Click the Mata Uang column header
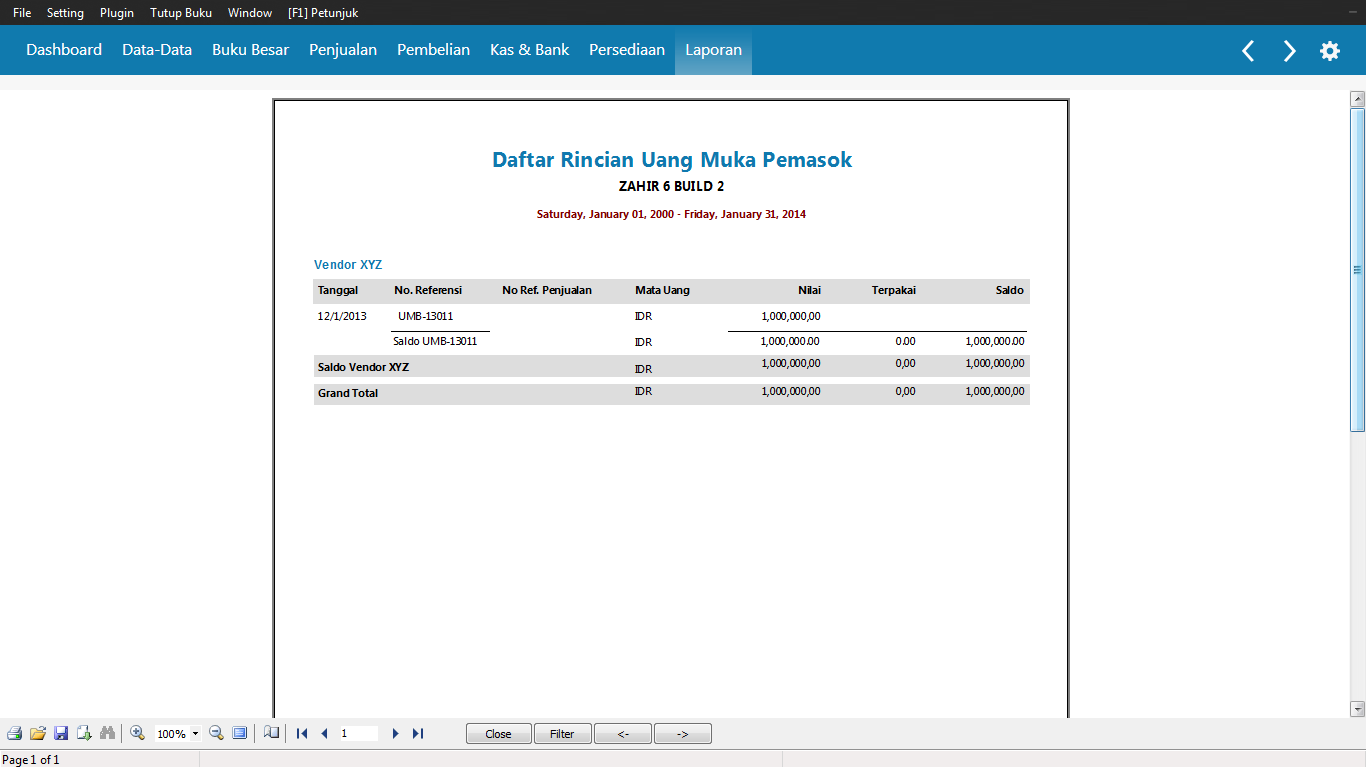The width and height of the screenshot is (1366, 768). tap(662, 290)
